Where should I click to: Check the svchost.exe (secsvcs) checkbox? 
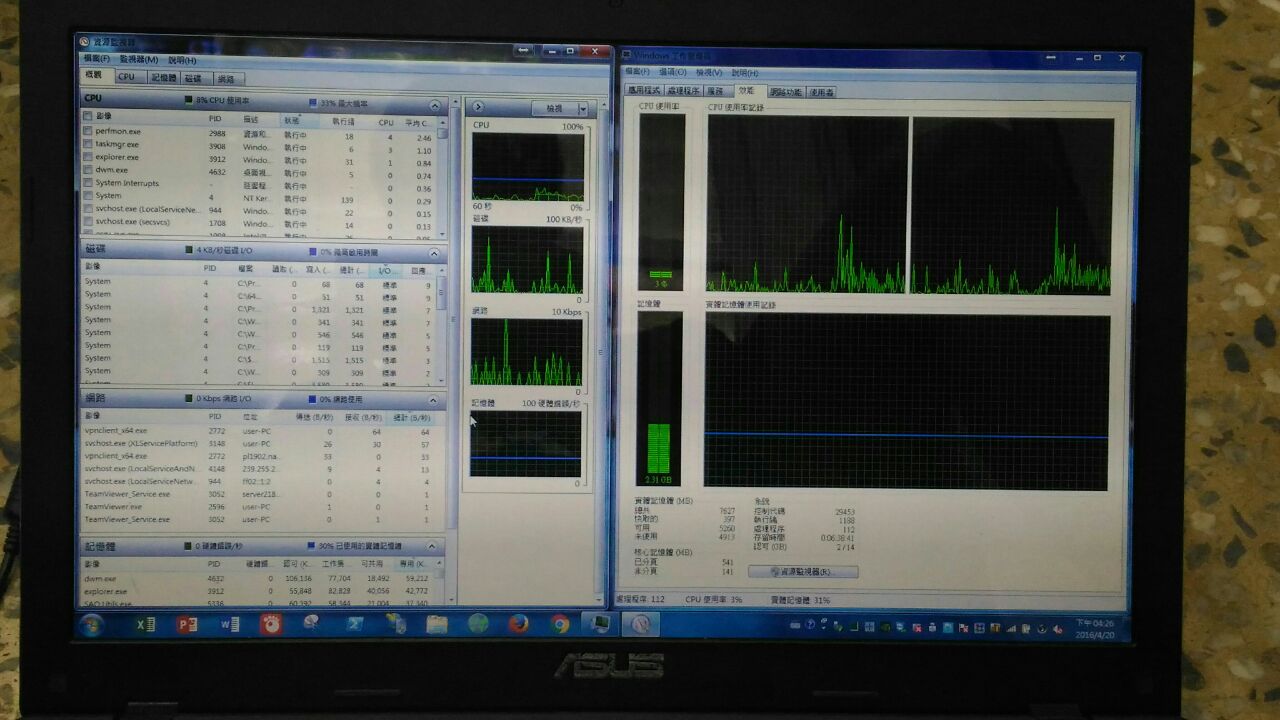[88, 222]
